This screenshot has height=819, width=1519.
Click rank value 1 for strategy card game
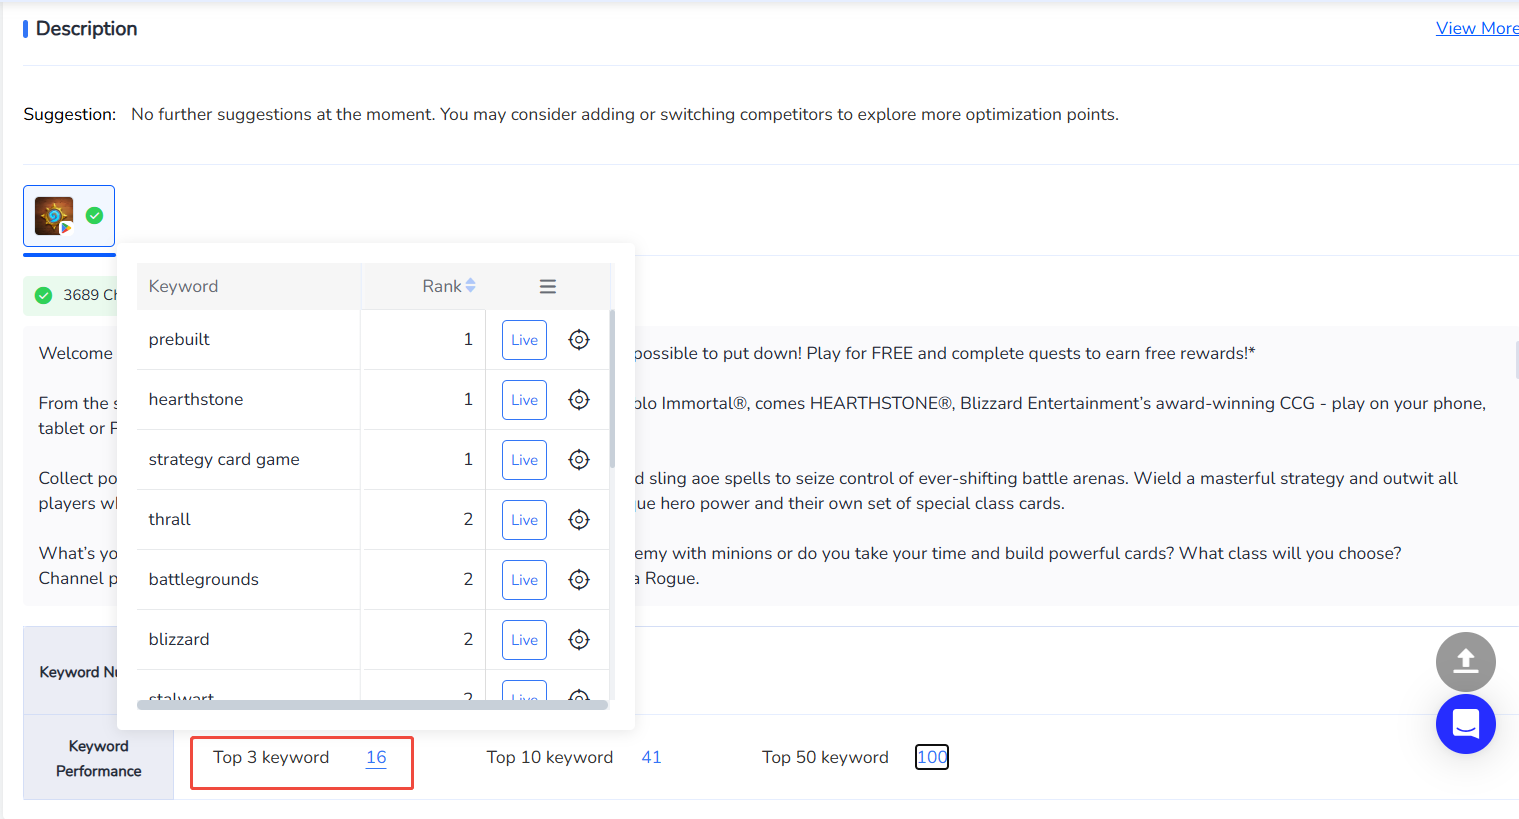[468, 460]
